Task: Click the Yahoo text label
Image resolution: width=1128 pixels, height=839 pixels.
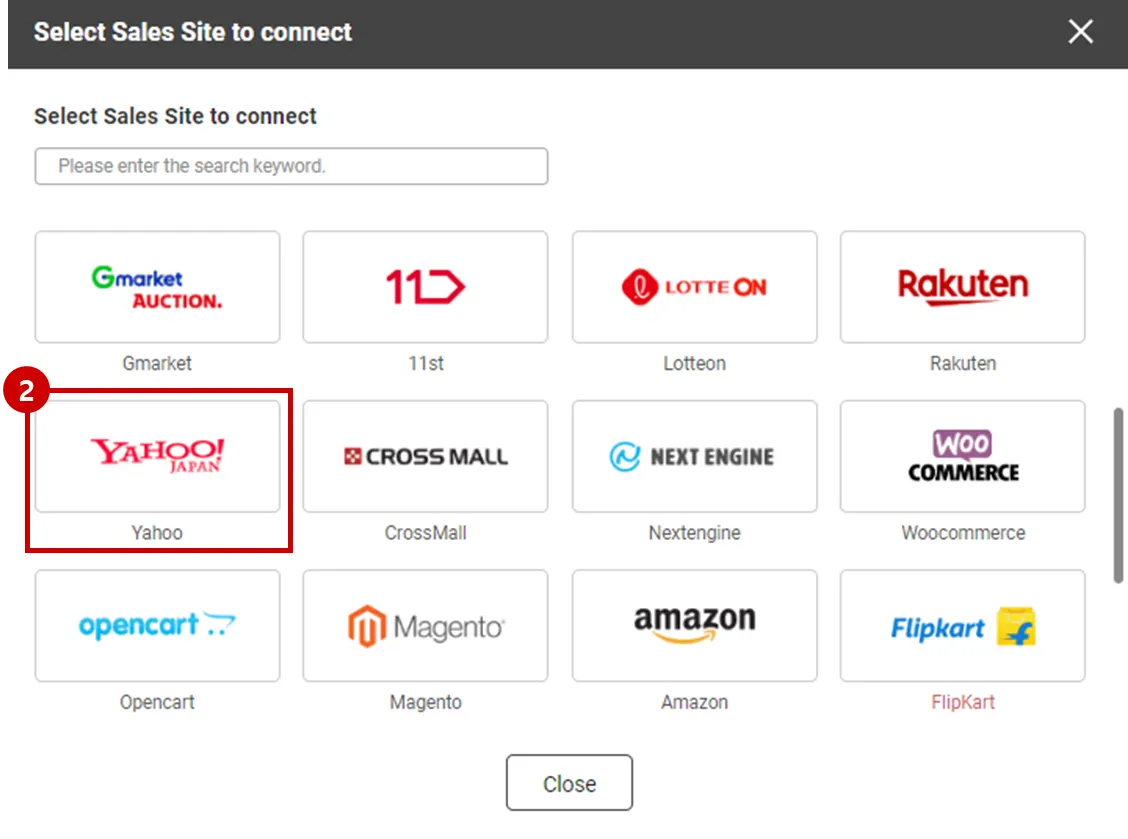Action: point(157,533)
